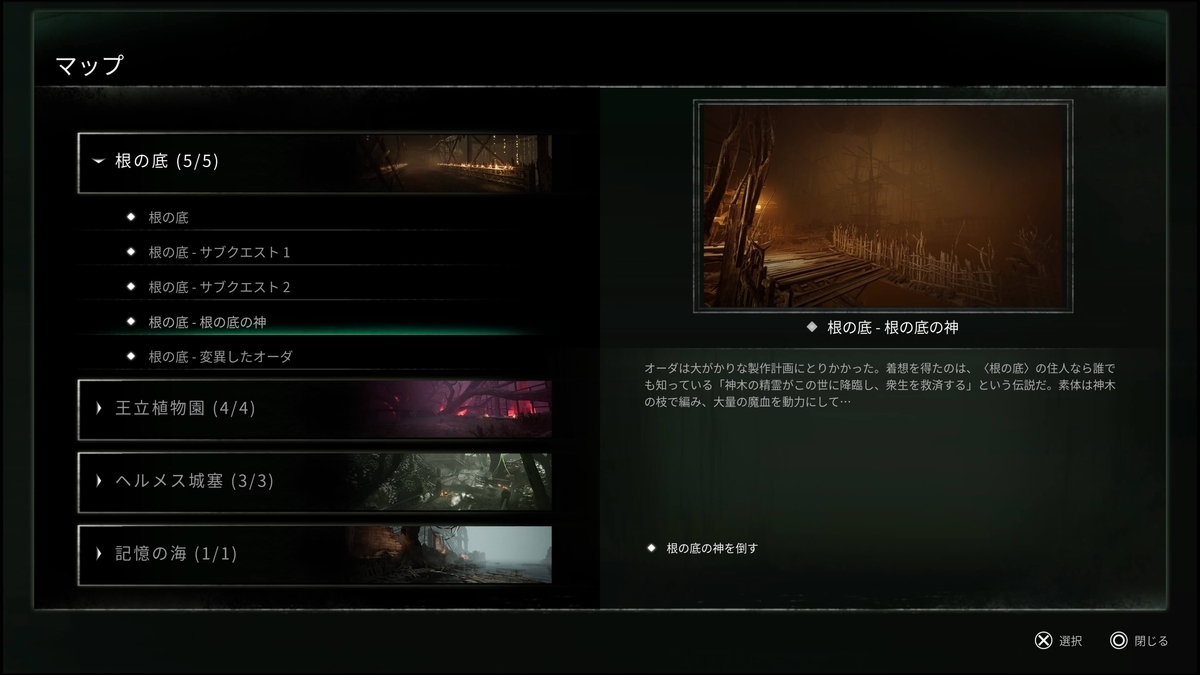Click the 記憶の海 banner thumbnail
Screen dimensions: 1200x675
[x=450, y=554]
